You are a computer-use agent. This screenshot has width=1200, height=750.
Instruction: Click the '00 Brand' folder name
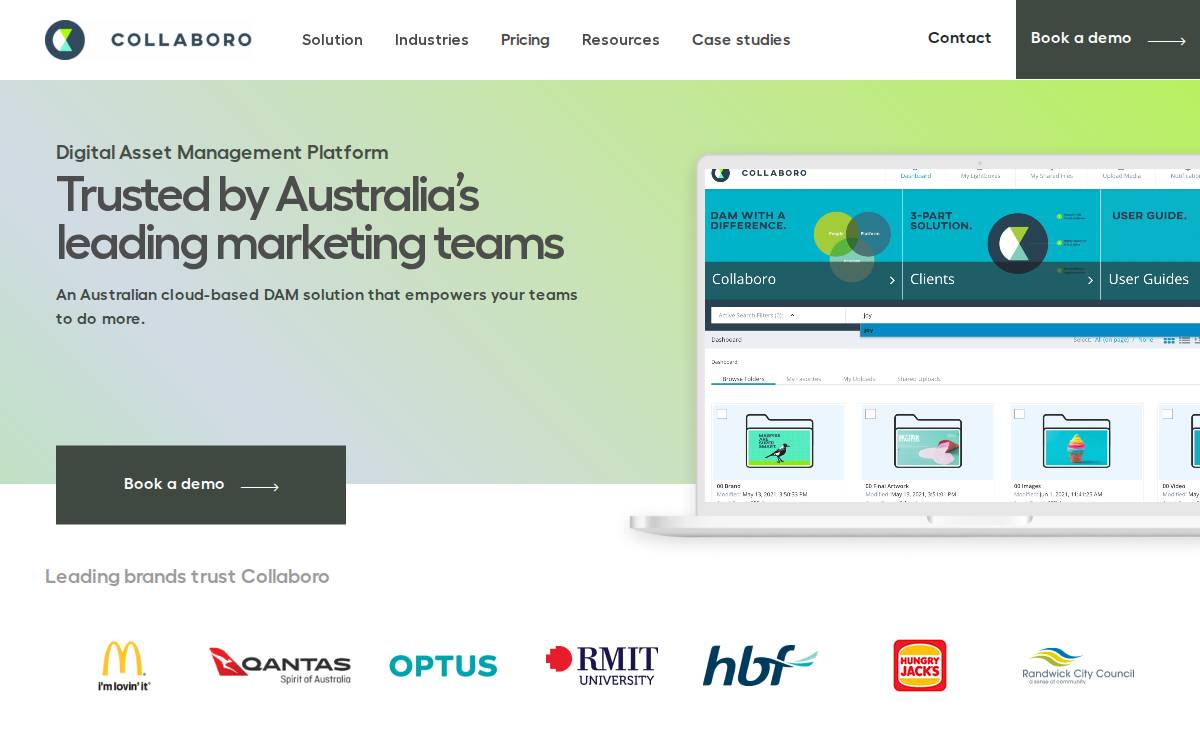click(x=728, y=486)
